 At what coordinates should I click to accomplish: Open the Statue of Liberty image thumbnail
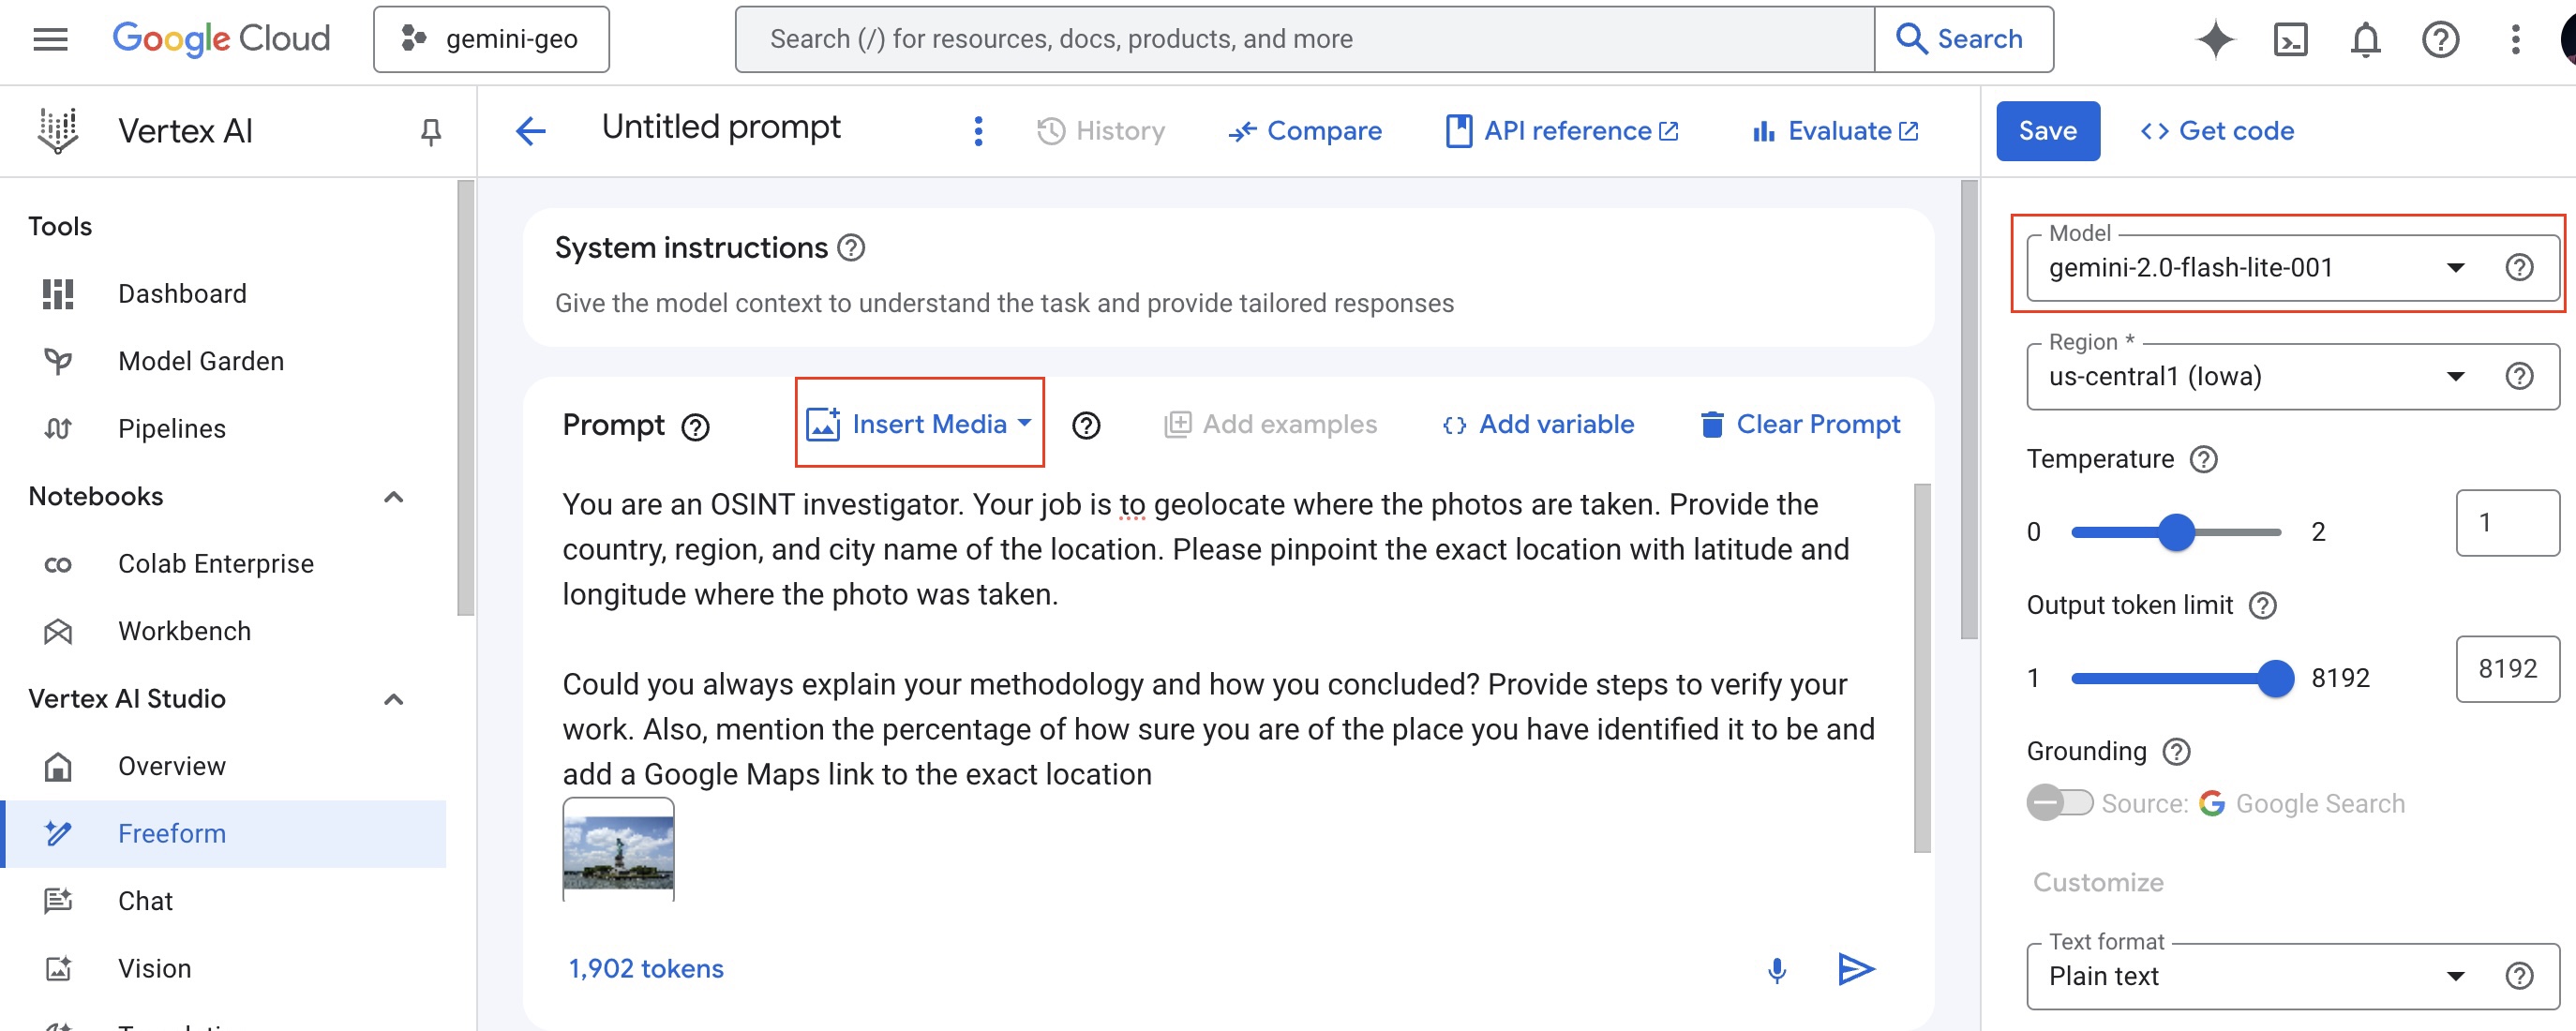coord(618,851)
